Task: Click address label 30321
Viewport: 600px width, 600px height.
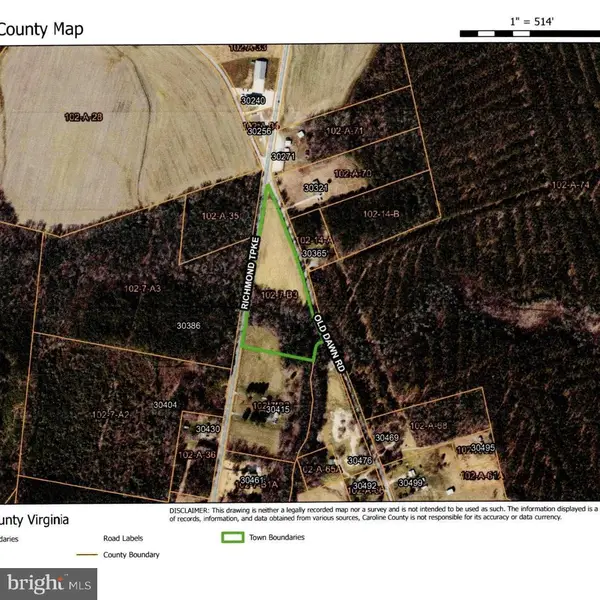Action: point(316,188)
